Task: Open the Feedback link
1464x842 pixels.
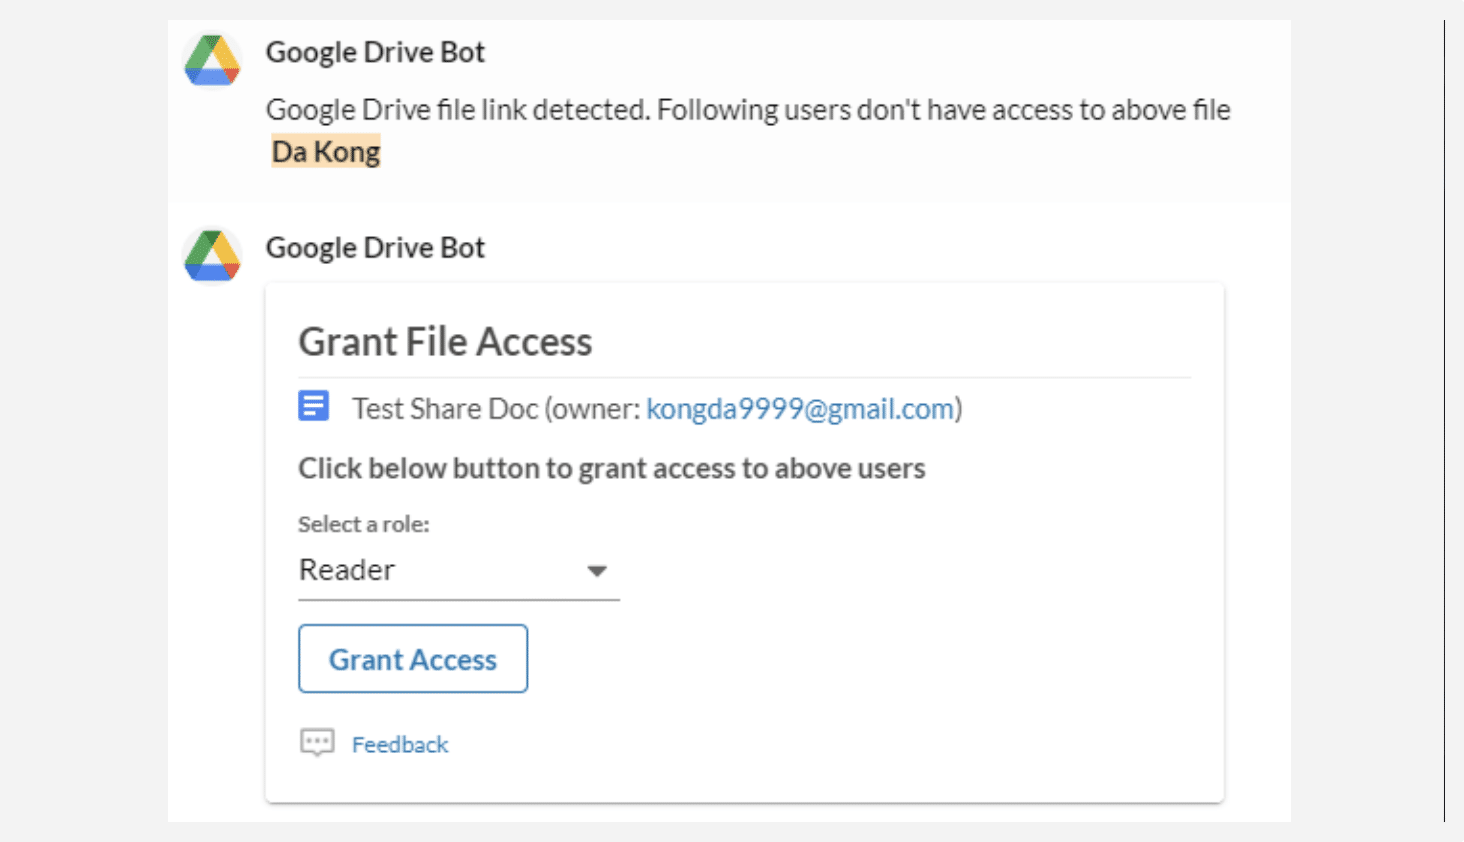Action: pyautogui.click(x=400, y=745)
